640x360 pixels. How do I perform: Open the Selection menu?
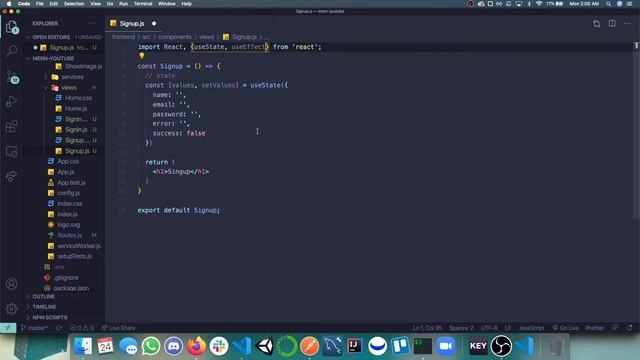coord(74,4)
